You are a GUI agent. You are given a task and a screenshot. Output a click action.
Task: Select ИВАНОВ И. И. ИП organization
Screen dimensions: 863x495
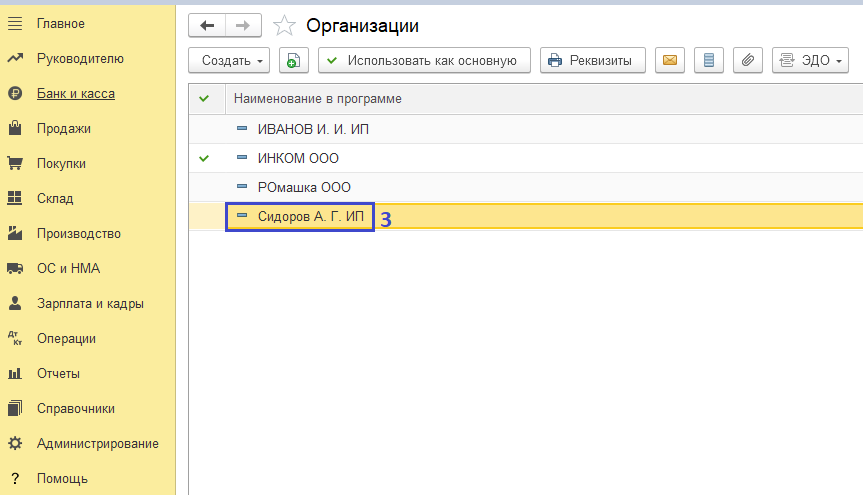[x=313, y=129]
